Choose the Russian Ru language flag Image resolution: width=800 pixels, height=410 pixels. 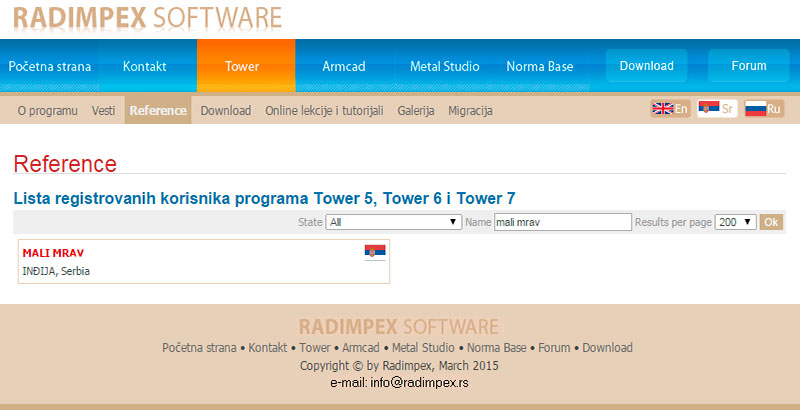(x=764, y=109)
